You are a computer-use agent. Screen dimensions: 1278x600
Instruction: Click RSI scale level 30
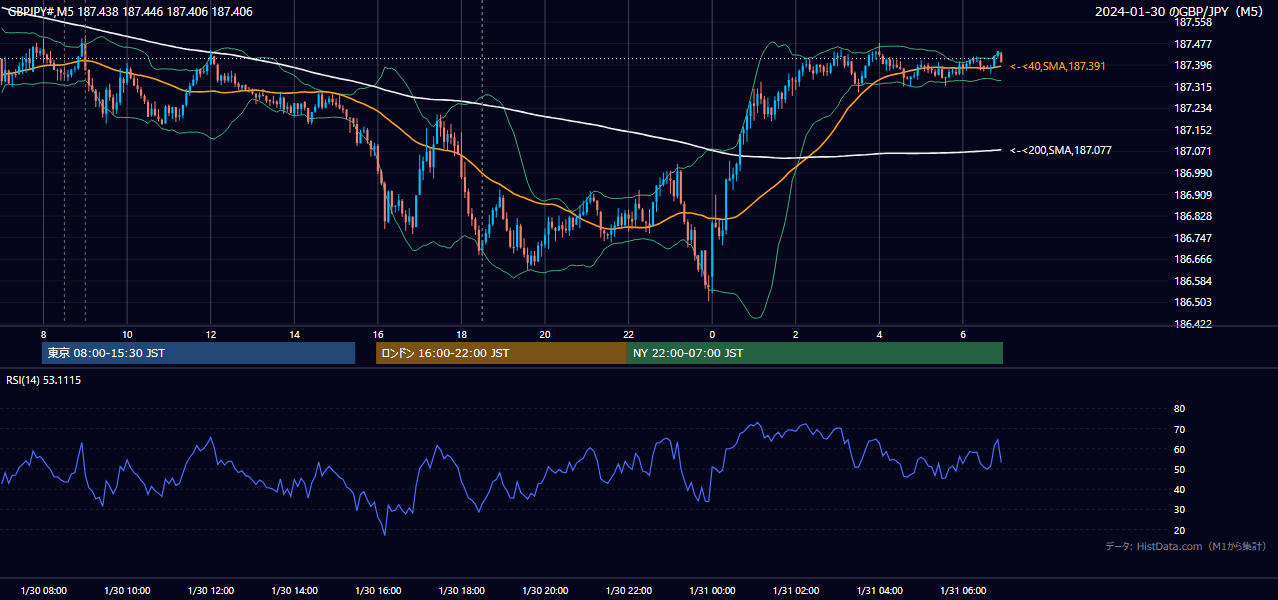tap(1179, 510)
